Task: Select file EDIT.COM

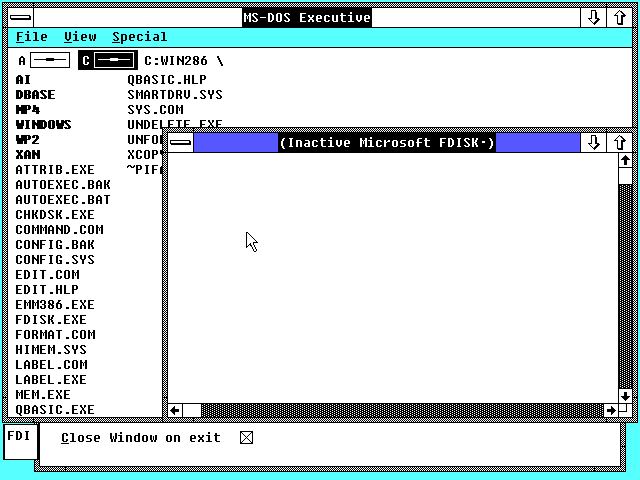Action: point(47,275)
